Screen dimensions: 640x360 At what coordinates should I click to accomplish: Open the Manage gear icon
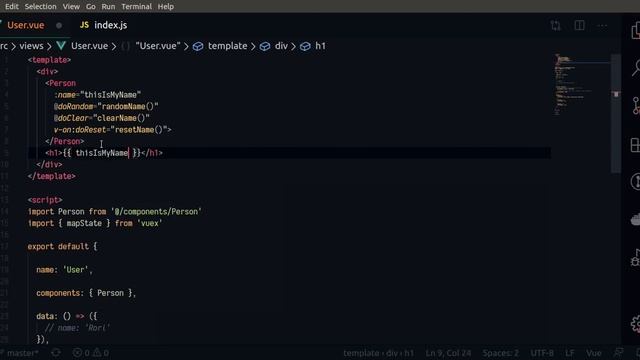click(636, 324)
